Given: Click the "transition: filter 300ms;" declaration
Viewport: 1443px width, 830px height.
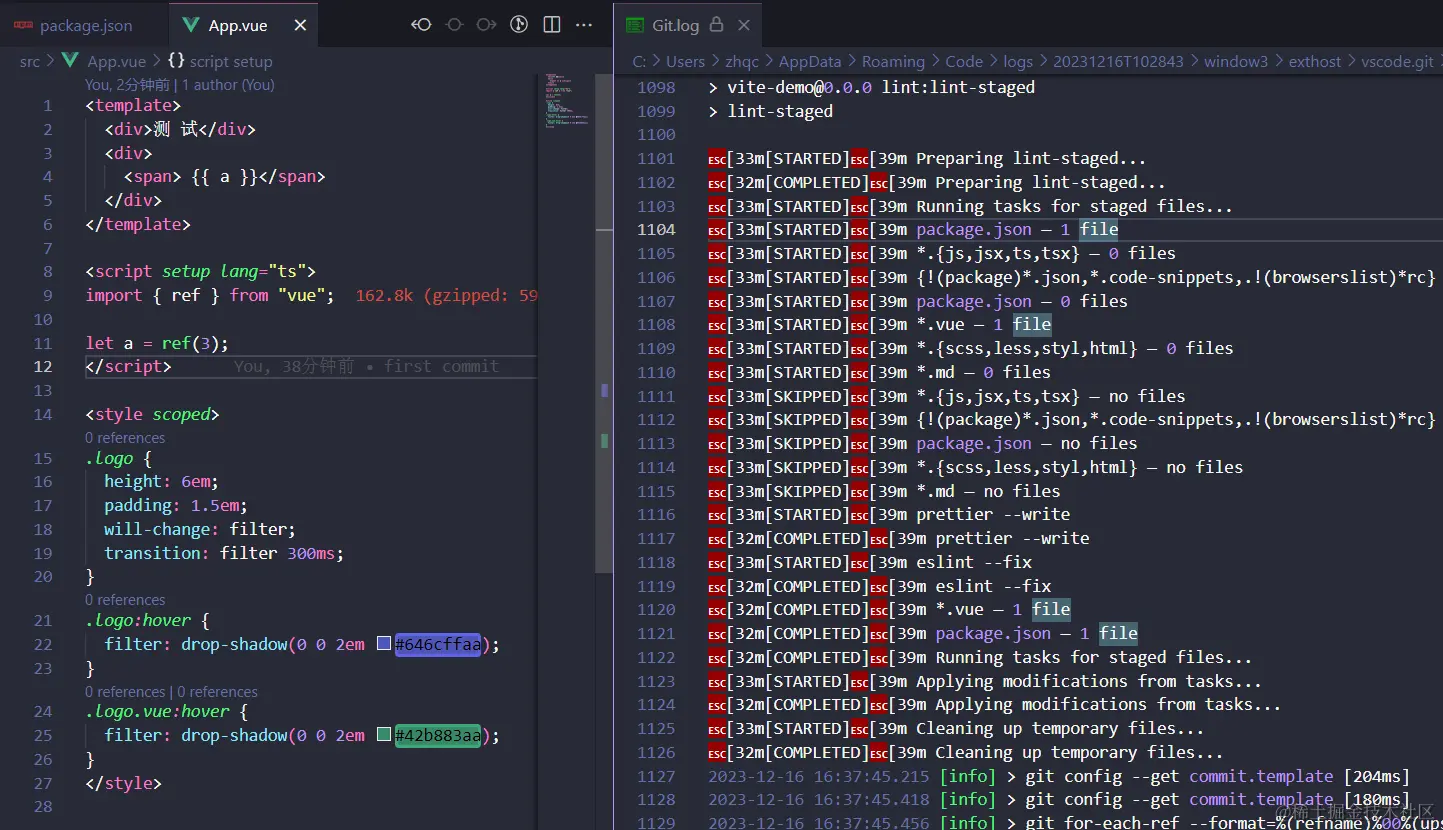Looking at the screenshot, I should pos(224,553).
